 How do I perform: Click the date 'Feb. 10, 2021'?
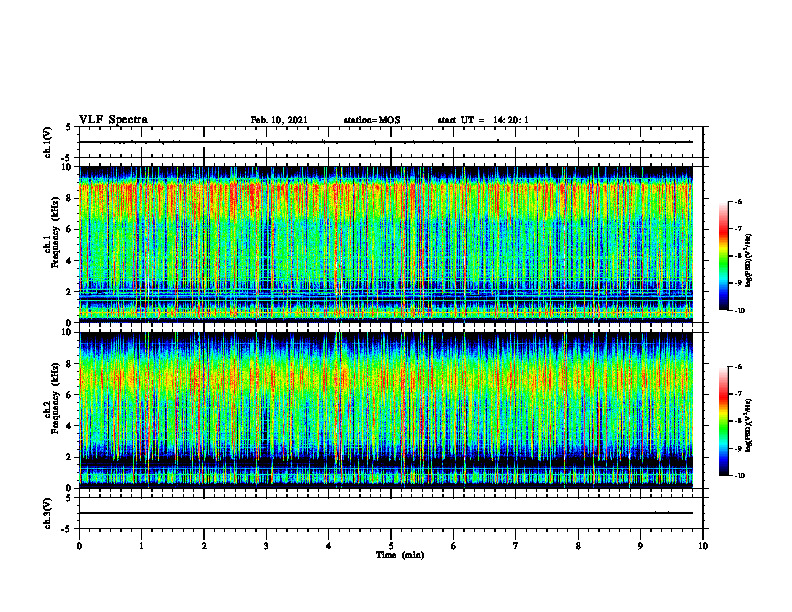pyautogui.click(x=279, y=120)
